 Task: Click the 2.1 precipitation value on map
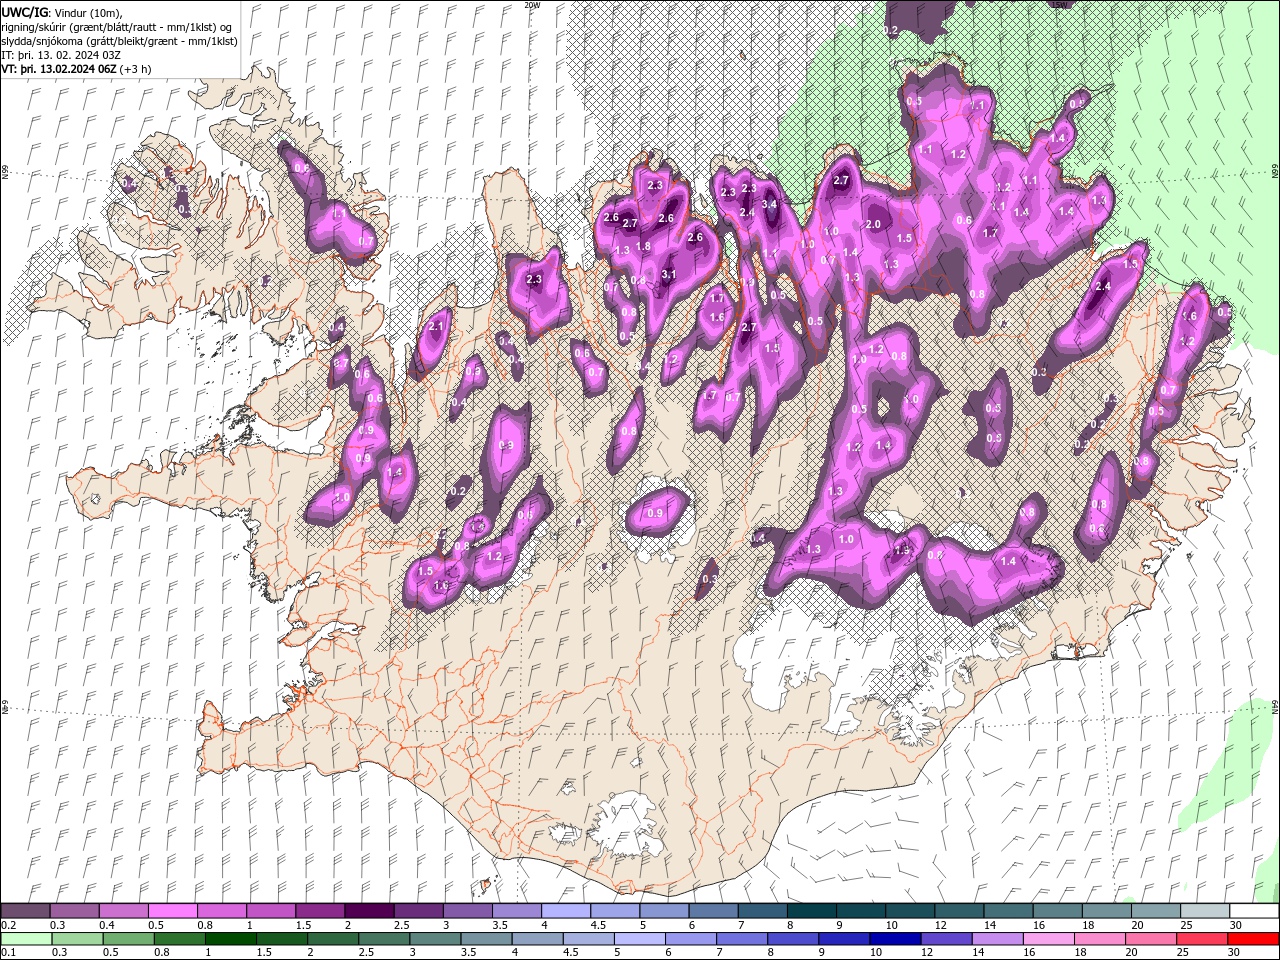435,326
